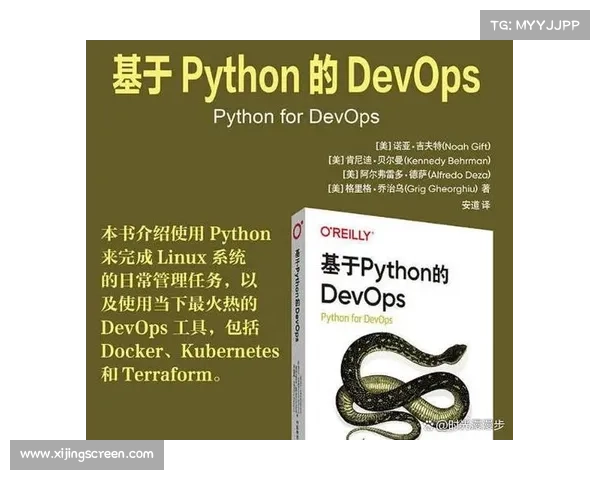Click Docker、Kubernetes line in the description

190,352
